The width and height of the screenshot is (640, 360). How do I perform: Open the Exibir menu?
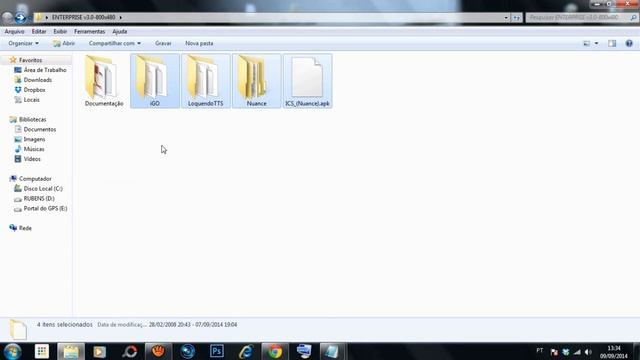pyautogui.click(x=60, y=31)
